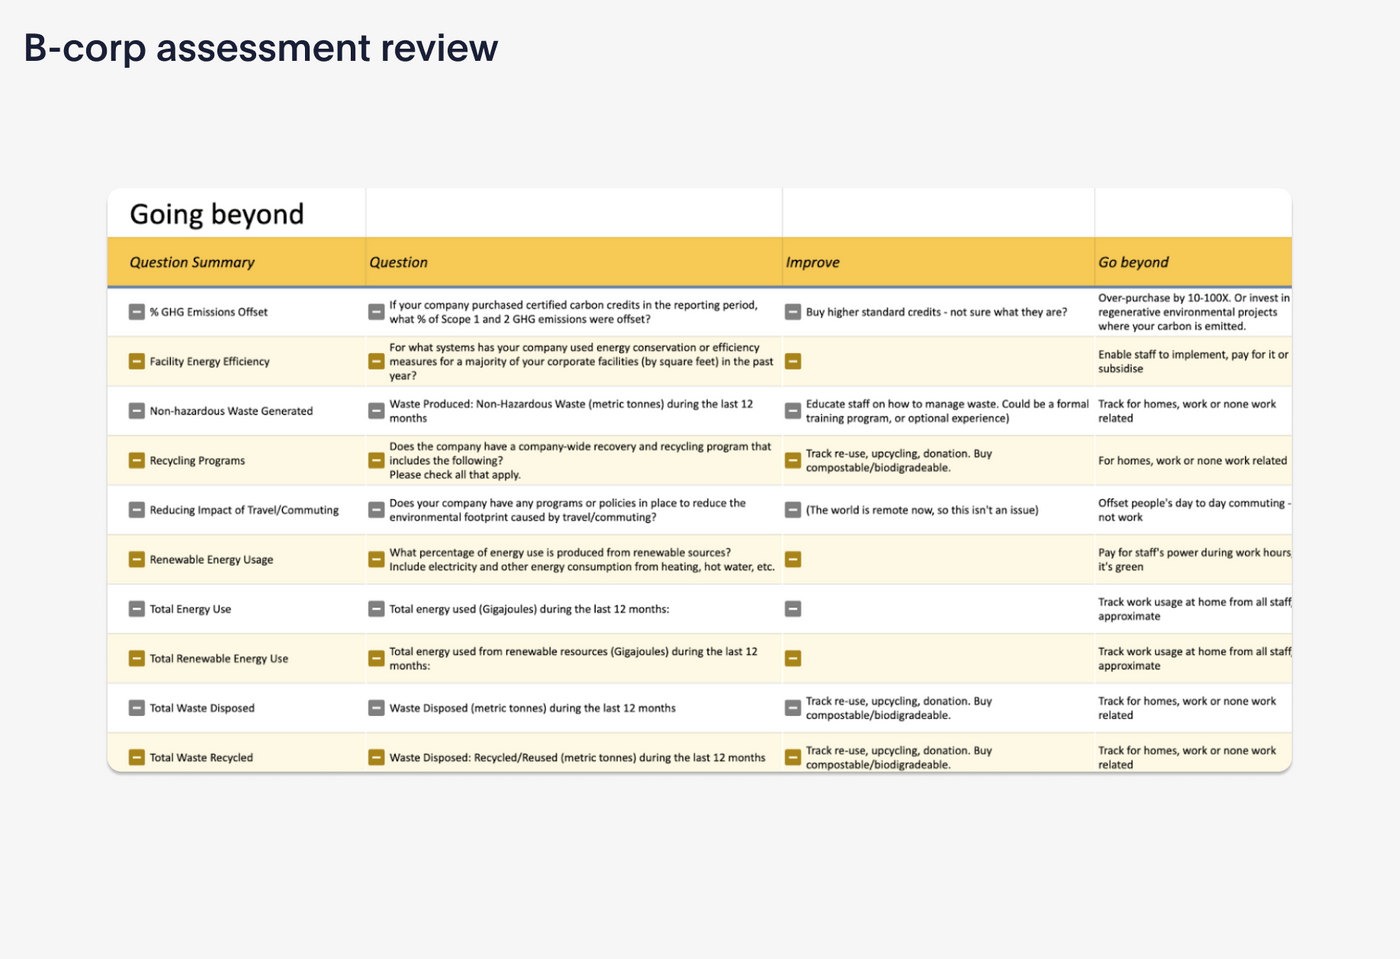Screen dimensions: 1400x959
Task: Toggle minus checkbox beside % GHG Emissions Offset
Action: coord(137,312)
